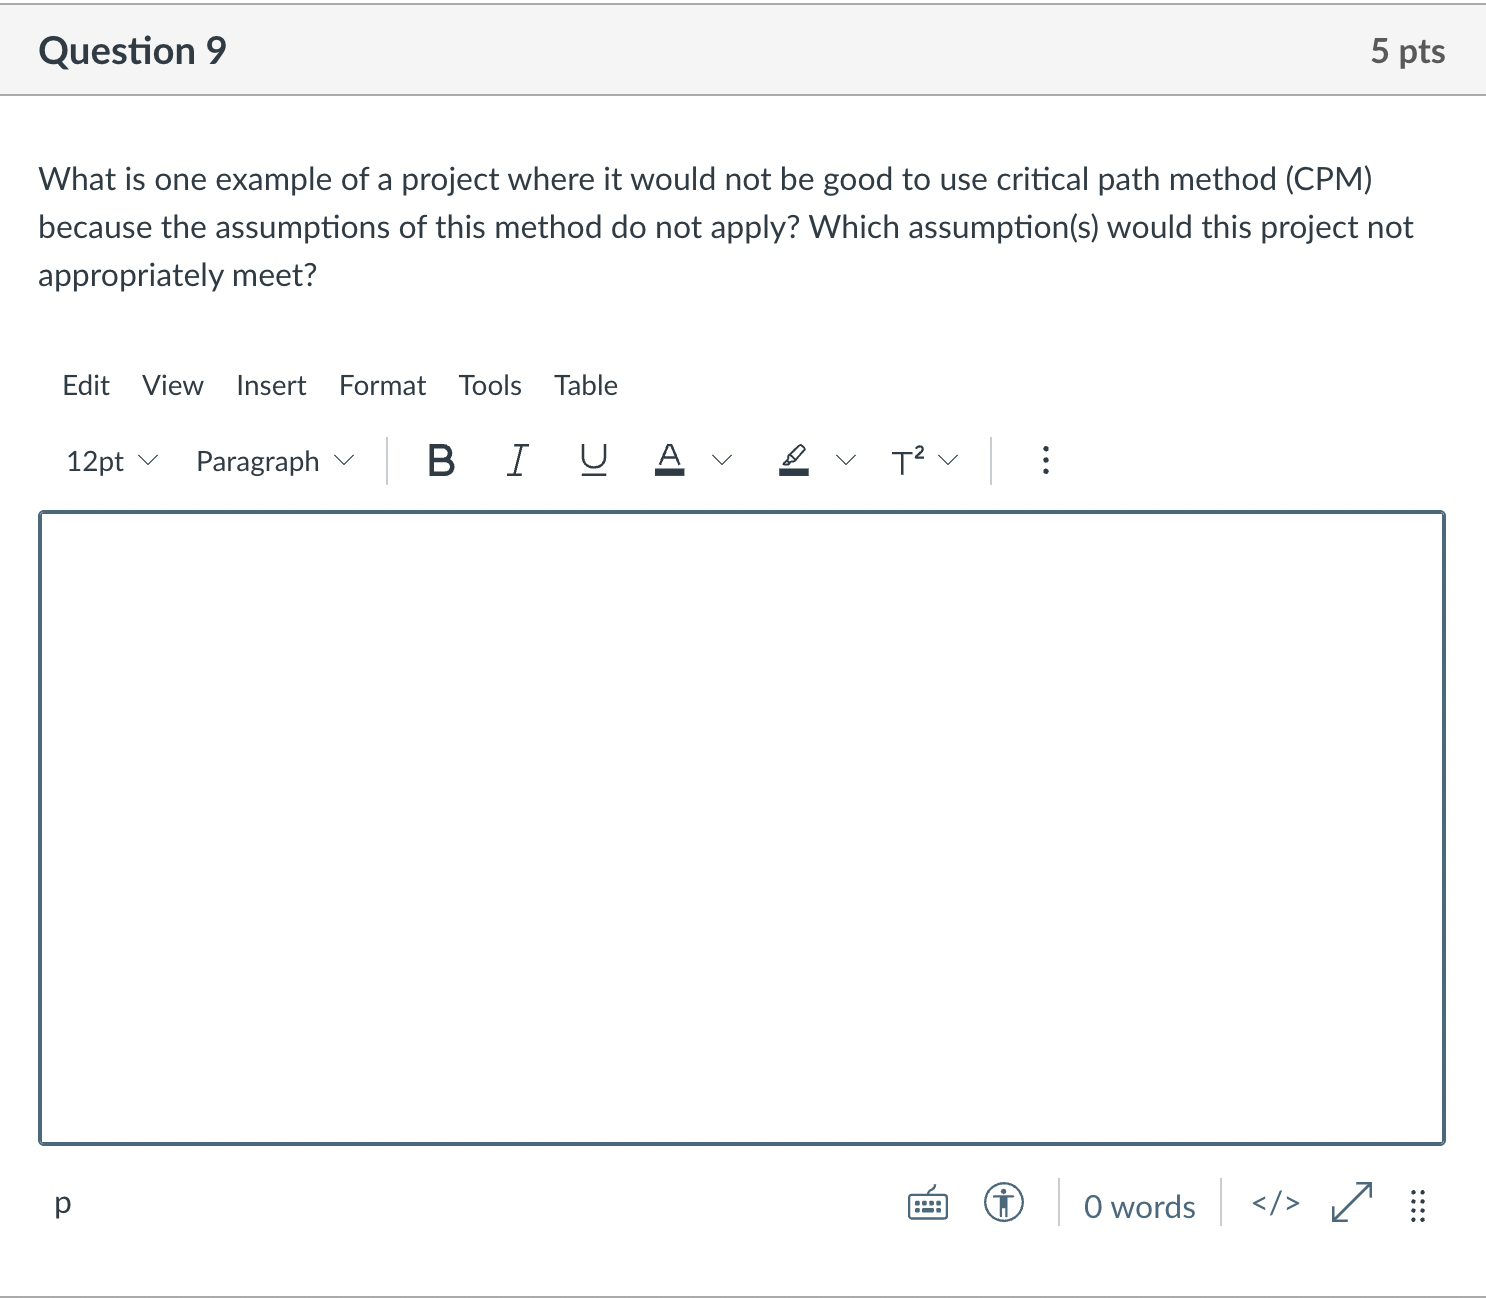Apply the highlighter to text

(793, 460)
